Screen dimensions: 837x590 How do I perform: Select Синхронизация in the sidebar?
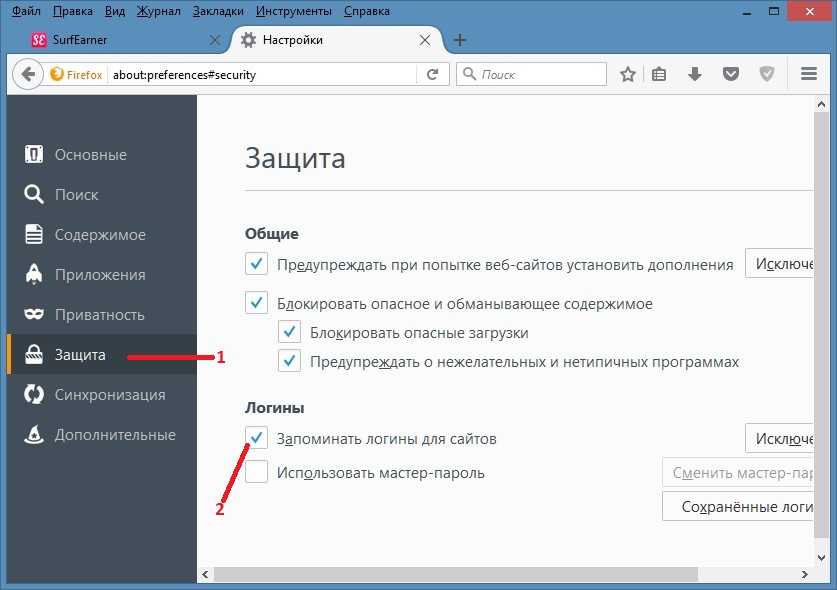[101, 395]
